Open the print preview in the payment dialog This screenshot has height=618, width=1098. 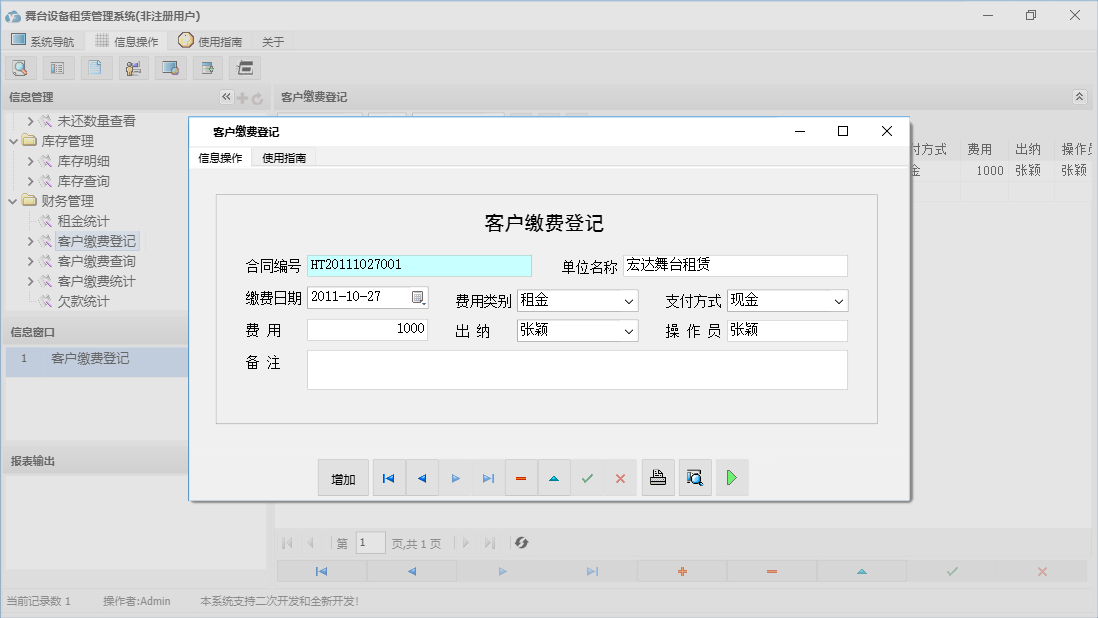(695, 477)
